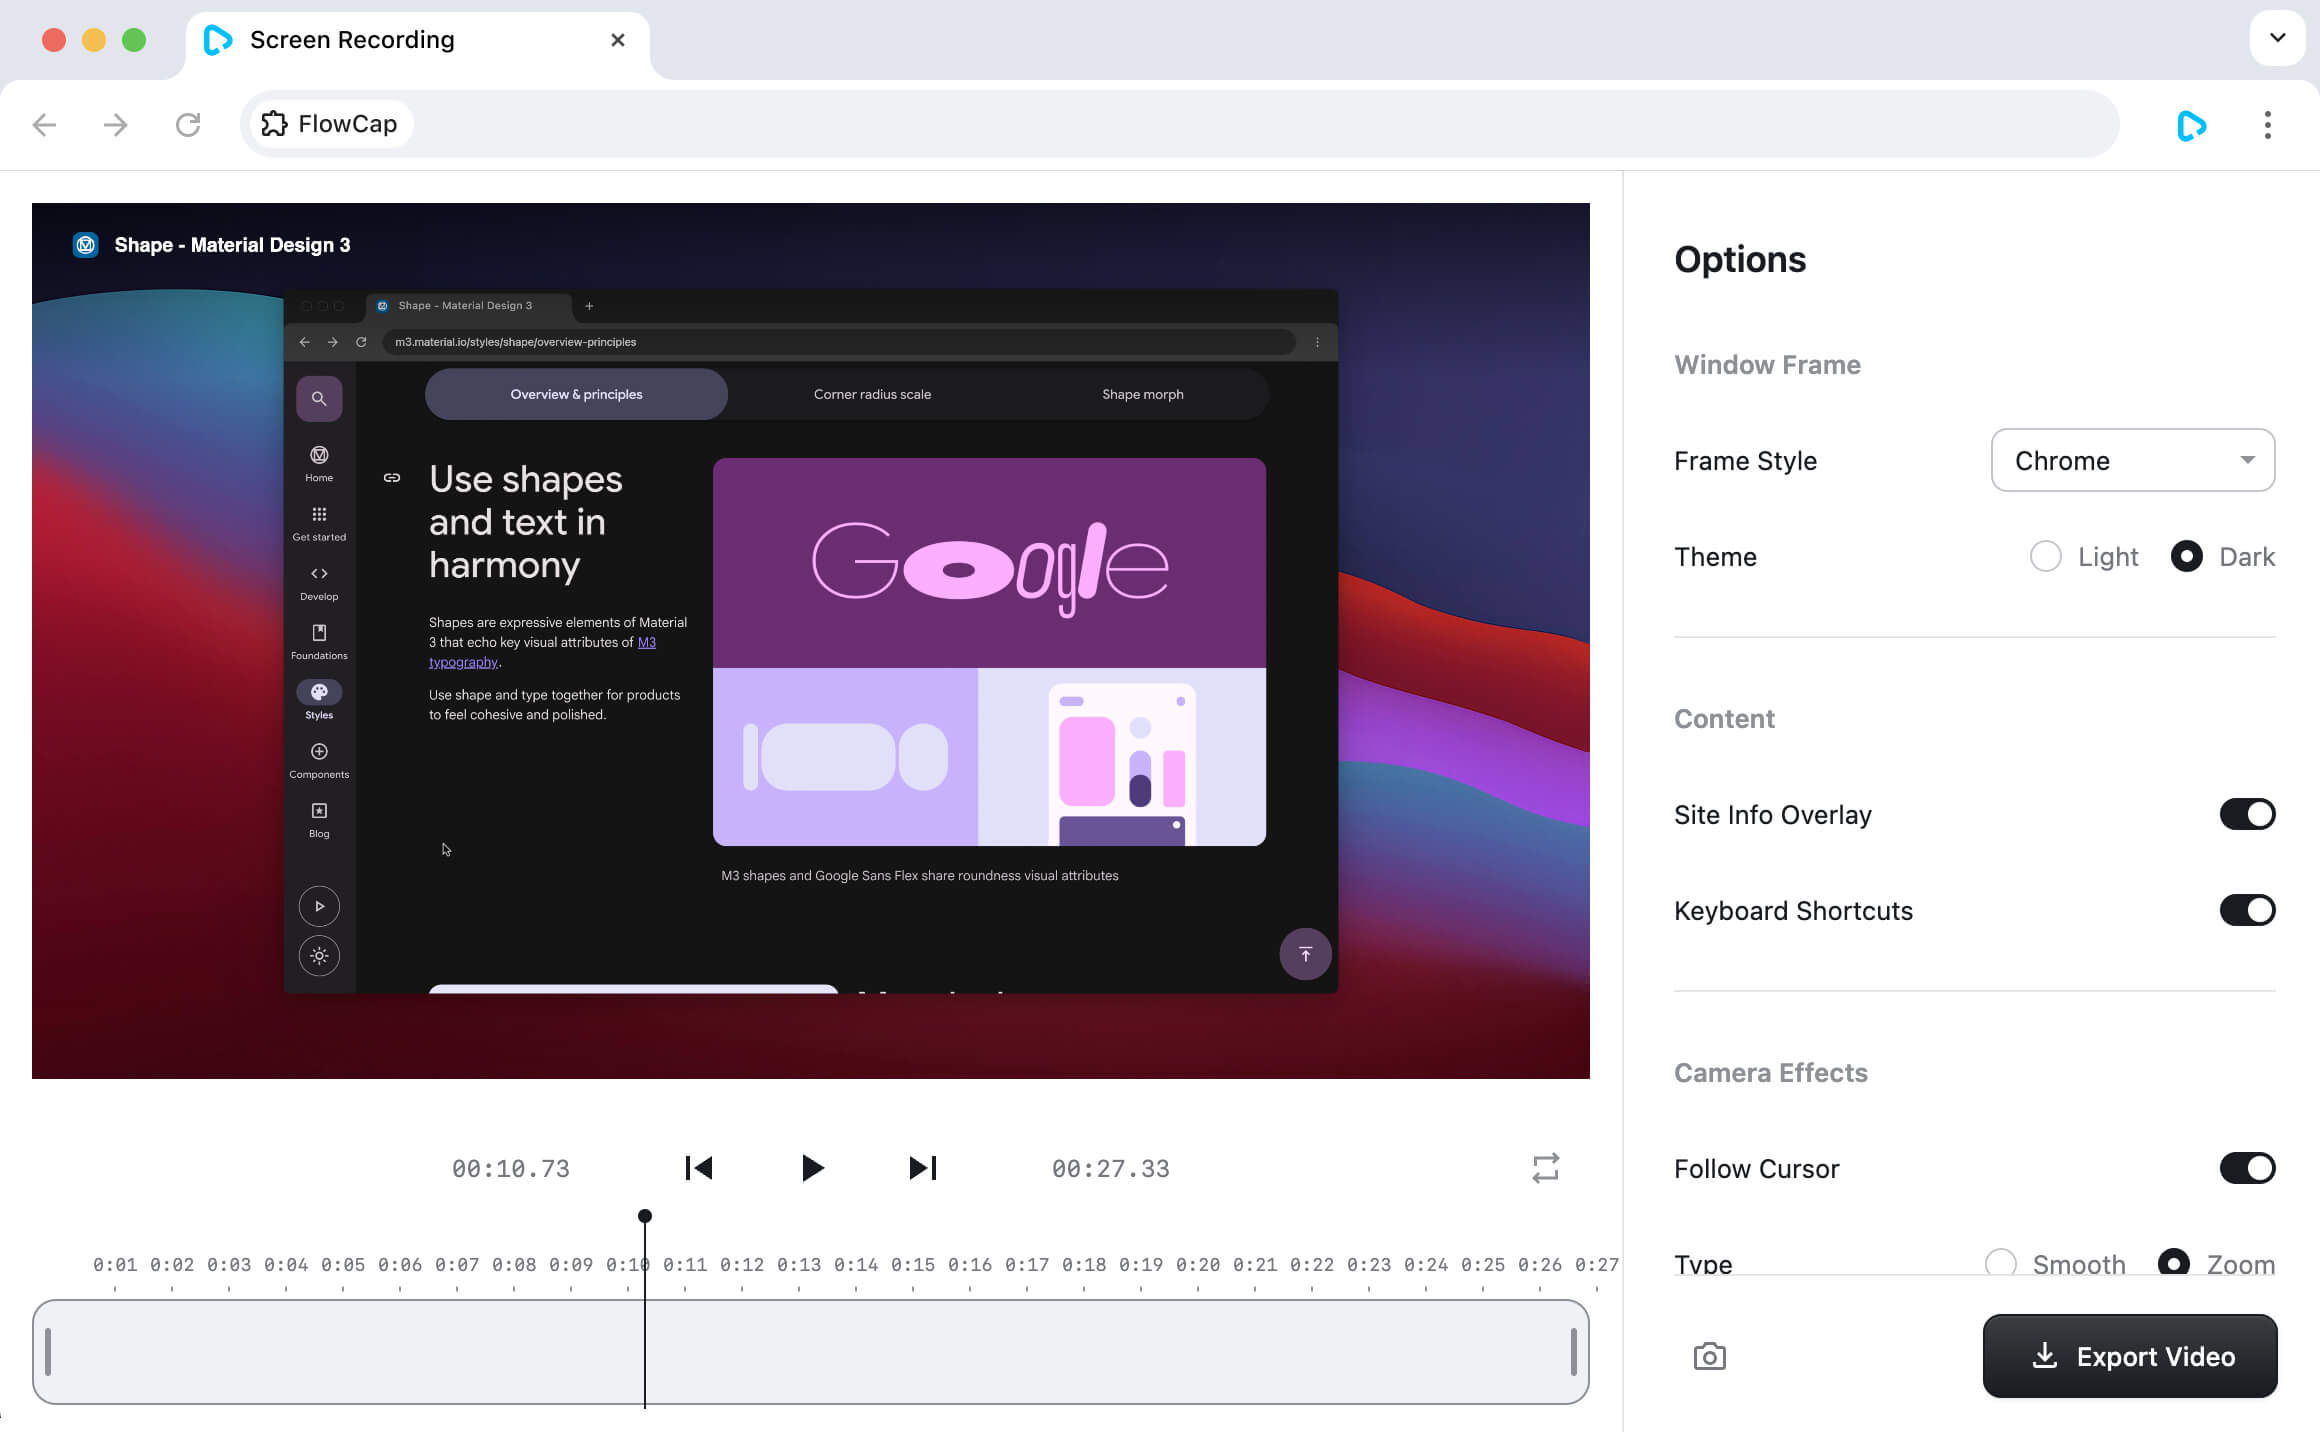This screenshot has height=1432, width=2320.
Task: Toggle the Keyboard Shortcuts switch
Action: pos(2247,910)
